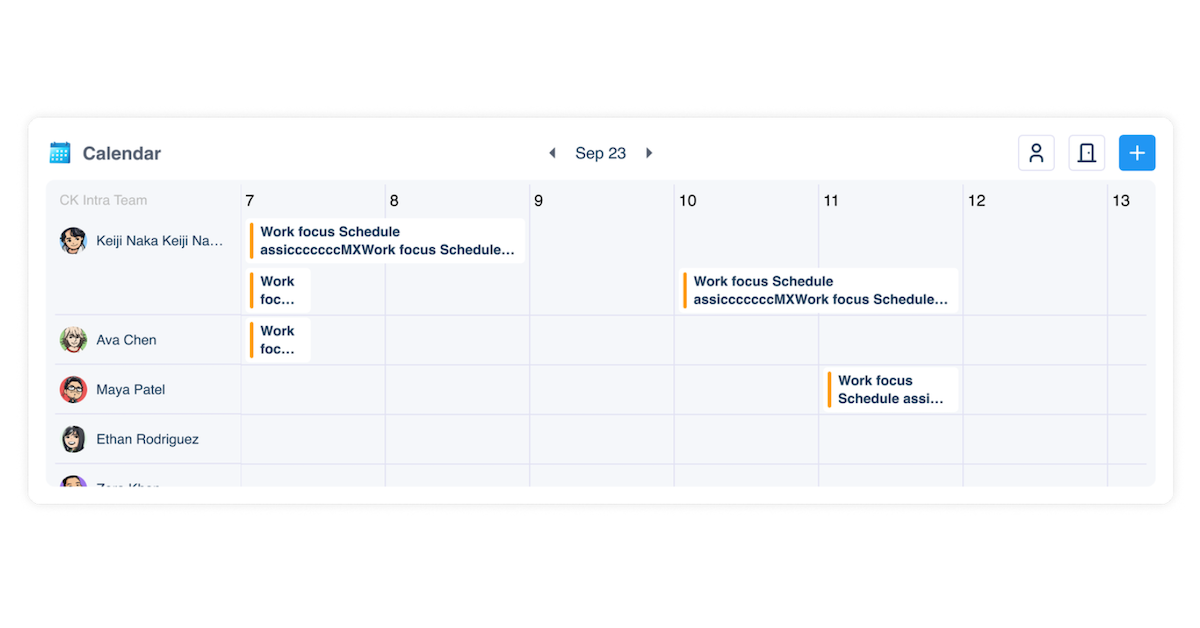Click the 12 o'clock column header
The height and width of the screenshot is (628, 1200).
click(x=976, y=201)
